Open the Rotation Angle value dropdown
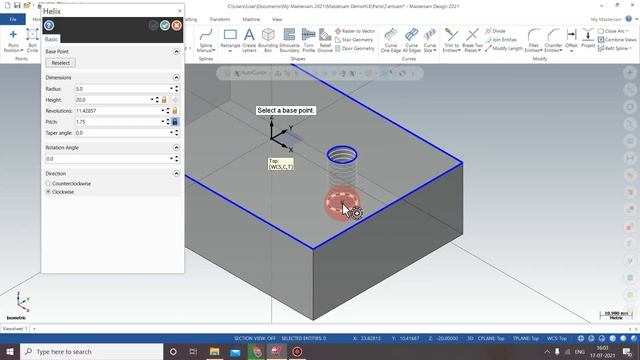Viewport: 640px width, 360px height. click(x=171, y=159)
